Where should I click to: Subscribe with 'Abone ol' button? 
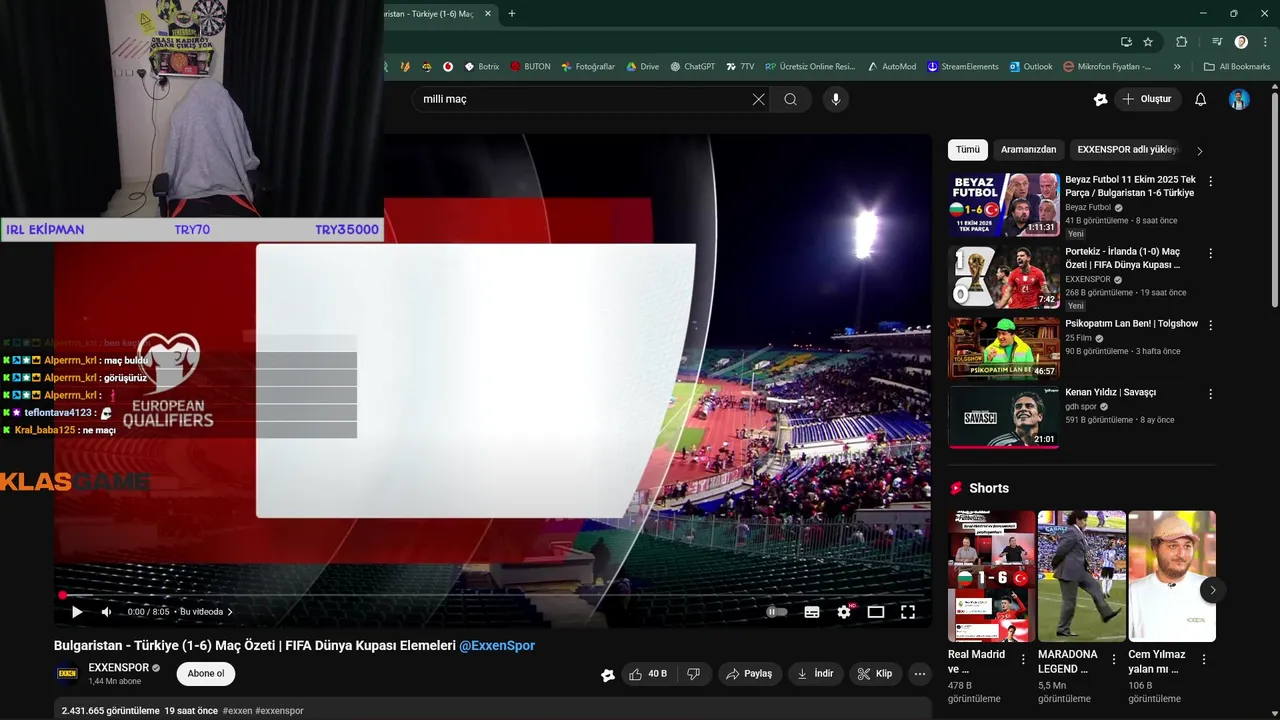pyautogui.click(x=206, y=674)
